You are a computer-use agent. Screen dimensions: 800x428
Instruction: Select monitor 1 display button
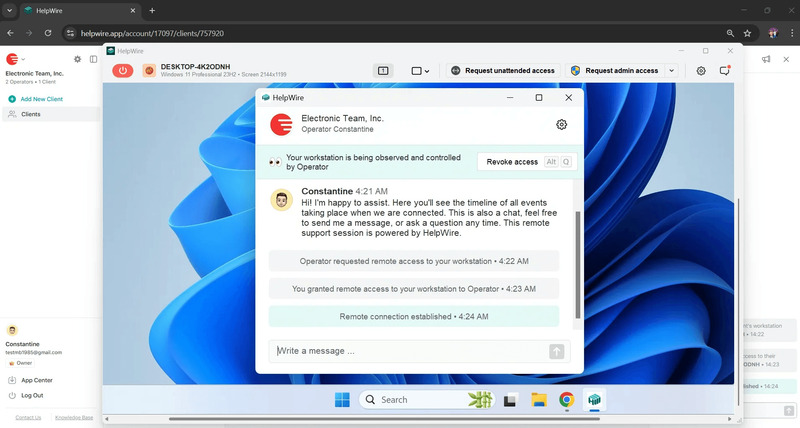click(383, 71)
